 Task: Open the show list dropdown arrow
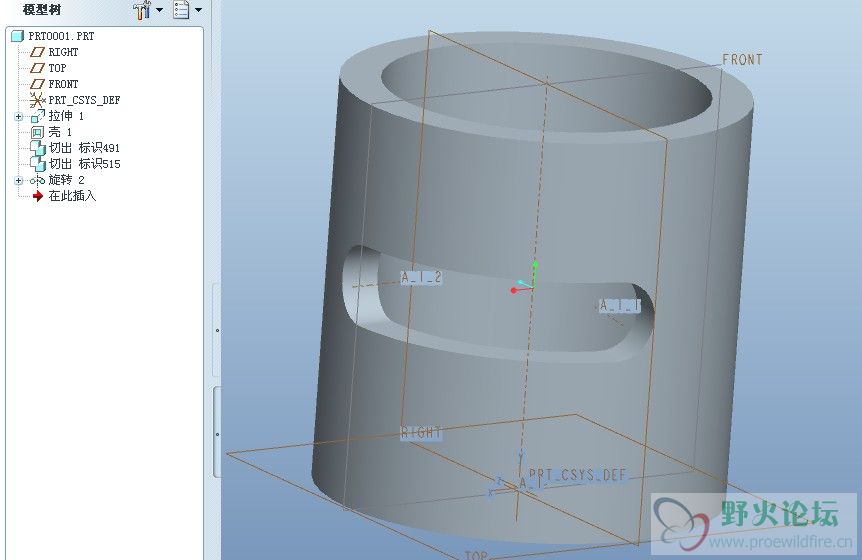[198, 10]
